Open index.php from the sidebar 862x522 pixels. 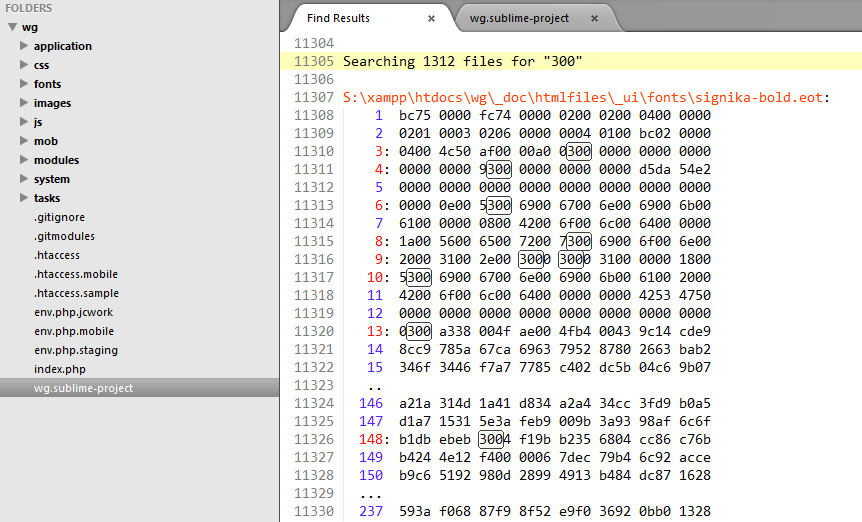tap(60, 369)
